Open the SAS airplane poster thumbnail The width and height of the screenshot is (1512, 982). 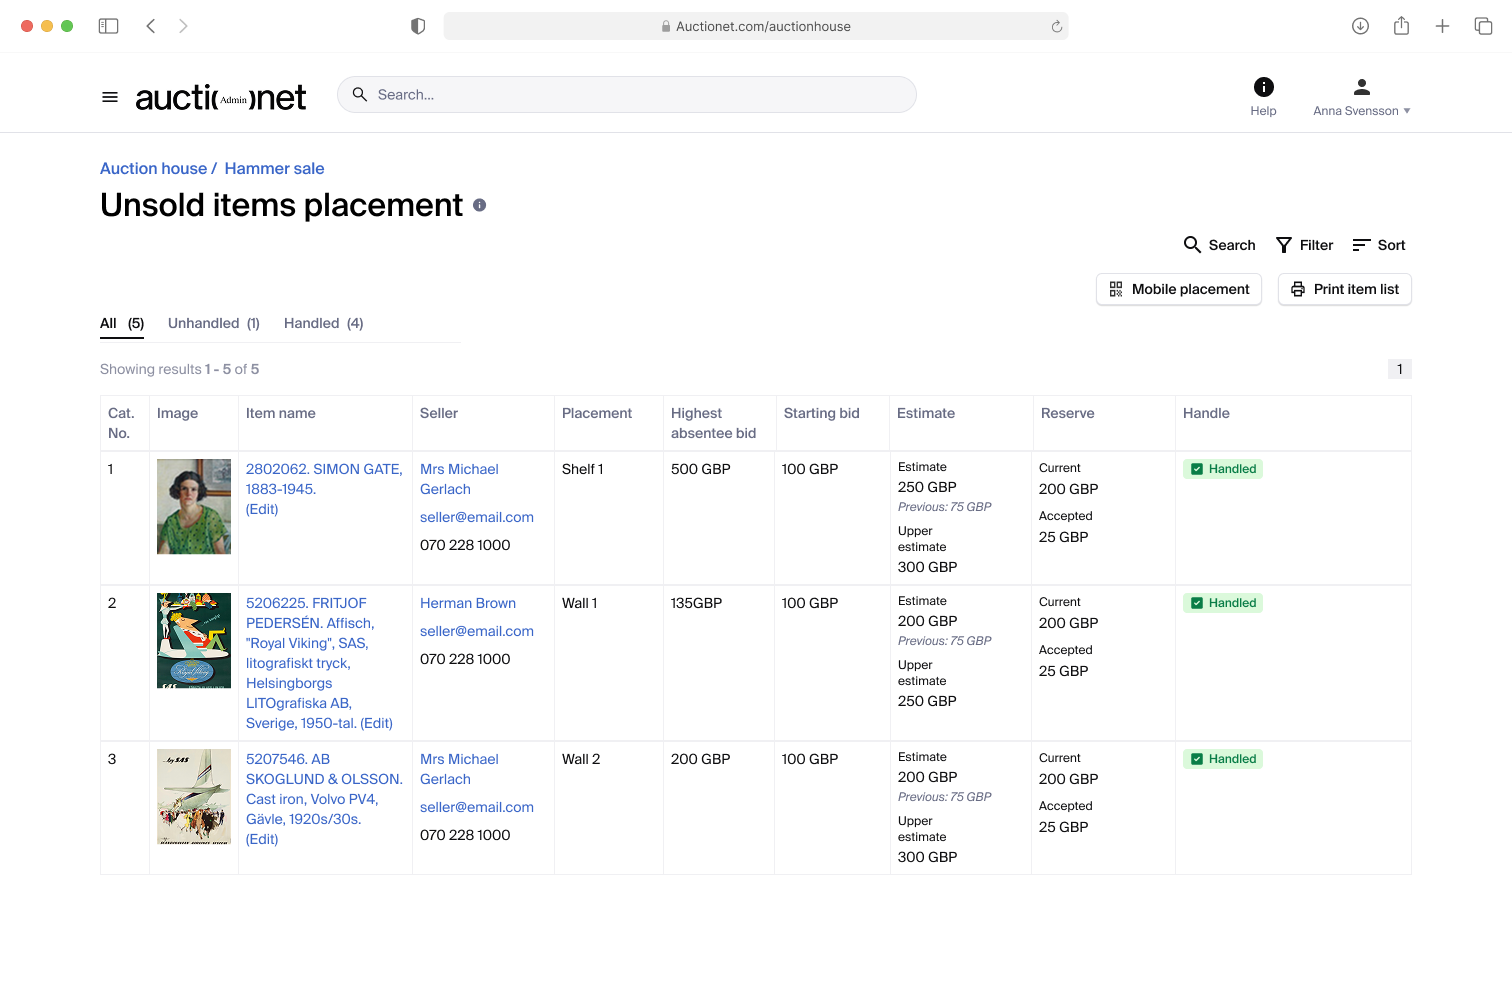(194, 796)
